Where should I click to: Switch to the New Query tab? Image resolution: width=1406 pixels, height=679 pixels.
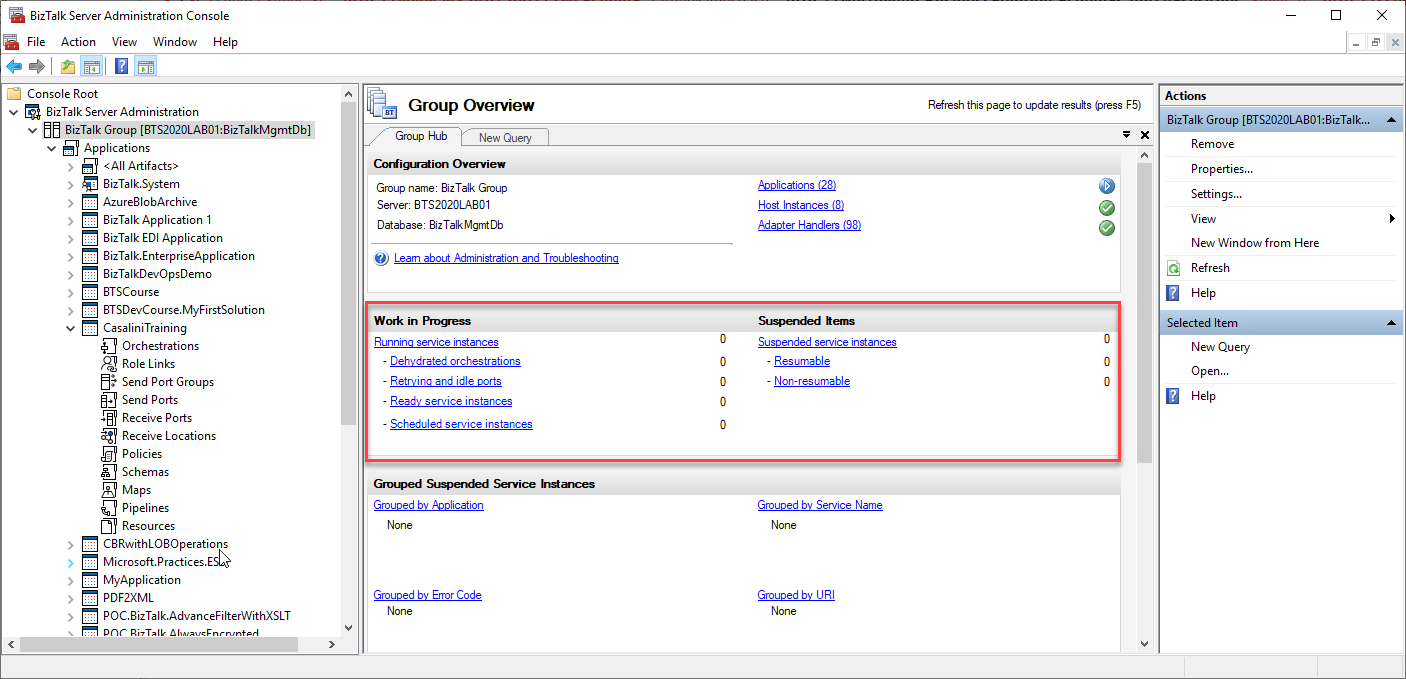(505, 138)
